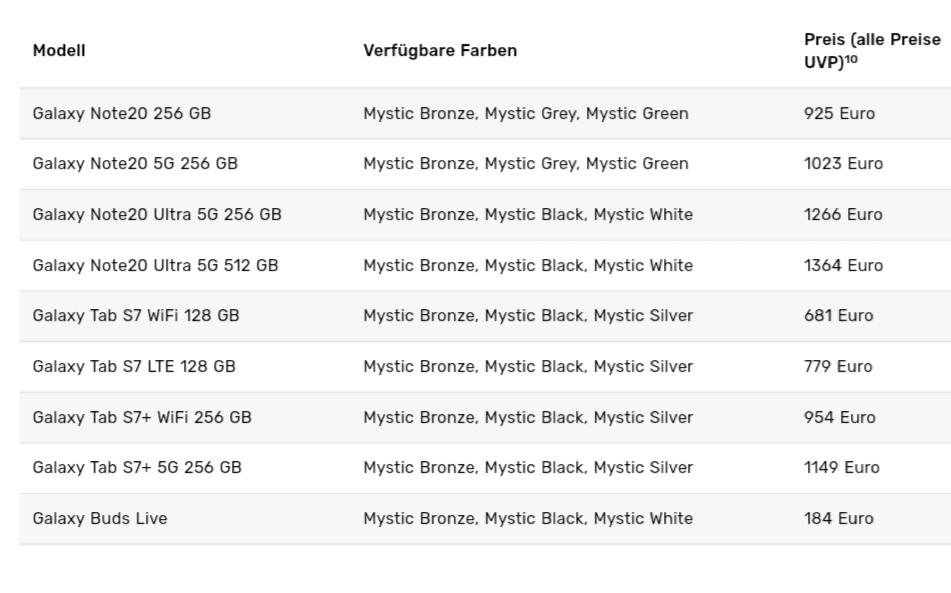The image size is (951, 593).
Task: Click the 1023 Euro price
Action: pos(844,164)
